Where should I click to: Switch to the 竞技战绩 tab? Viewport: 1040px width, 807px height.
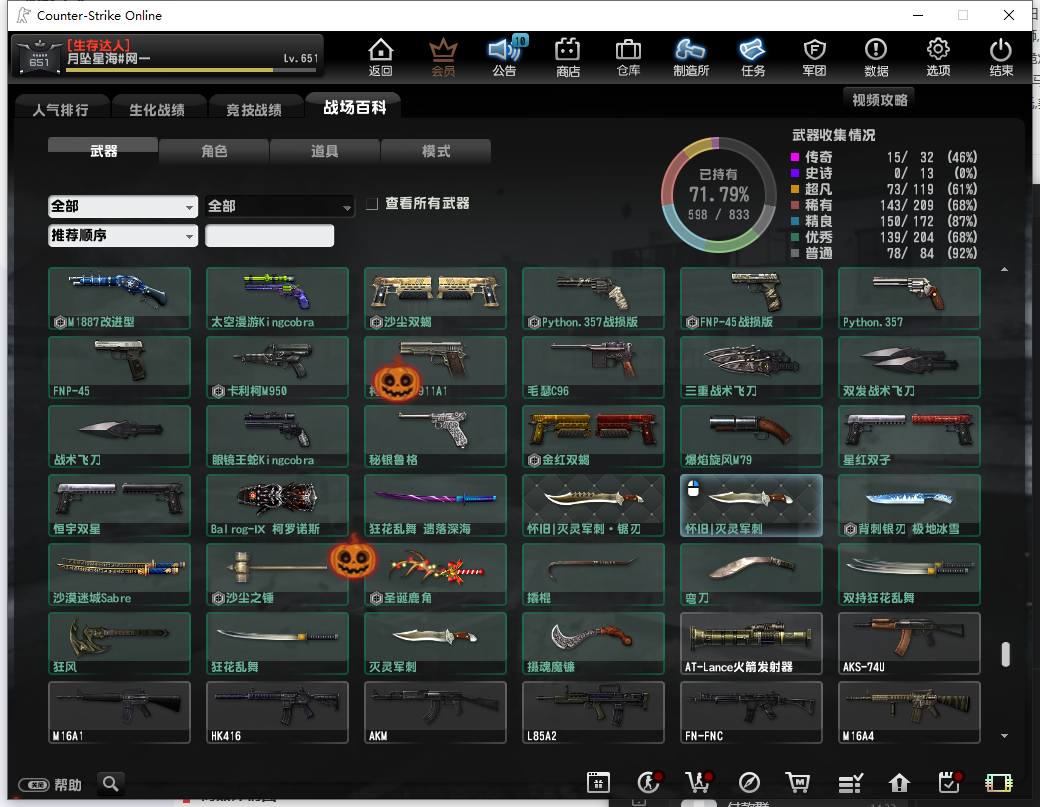click(x=254, y=109)
